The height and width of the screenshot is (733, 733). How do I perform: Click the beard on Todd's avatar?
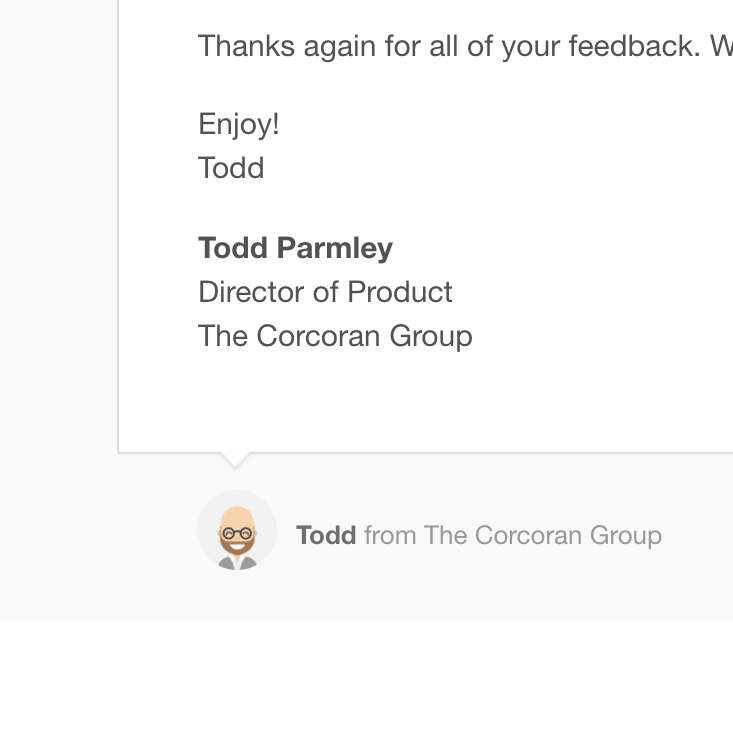click(x=237, y=546)
